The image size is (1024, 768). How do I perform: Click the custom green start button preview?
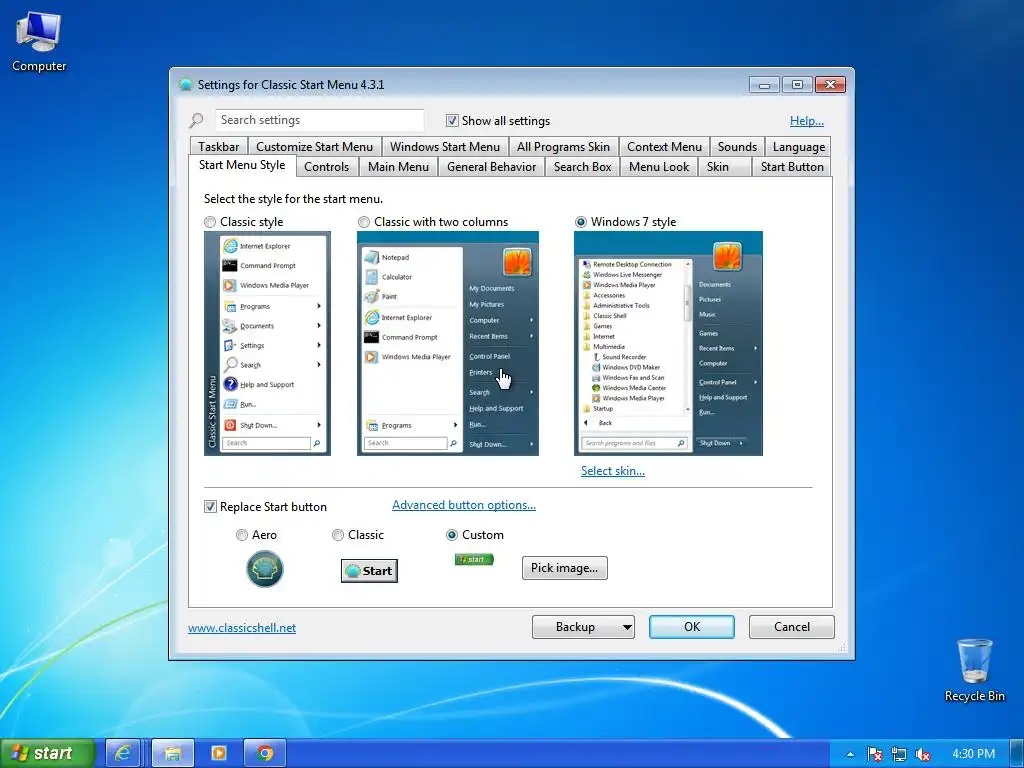pos(474,559)
